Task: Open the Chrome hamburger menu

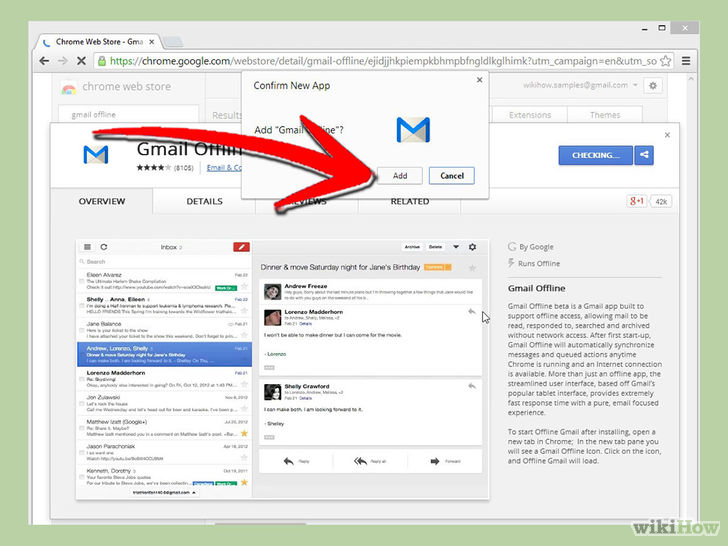Action: 686,61
